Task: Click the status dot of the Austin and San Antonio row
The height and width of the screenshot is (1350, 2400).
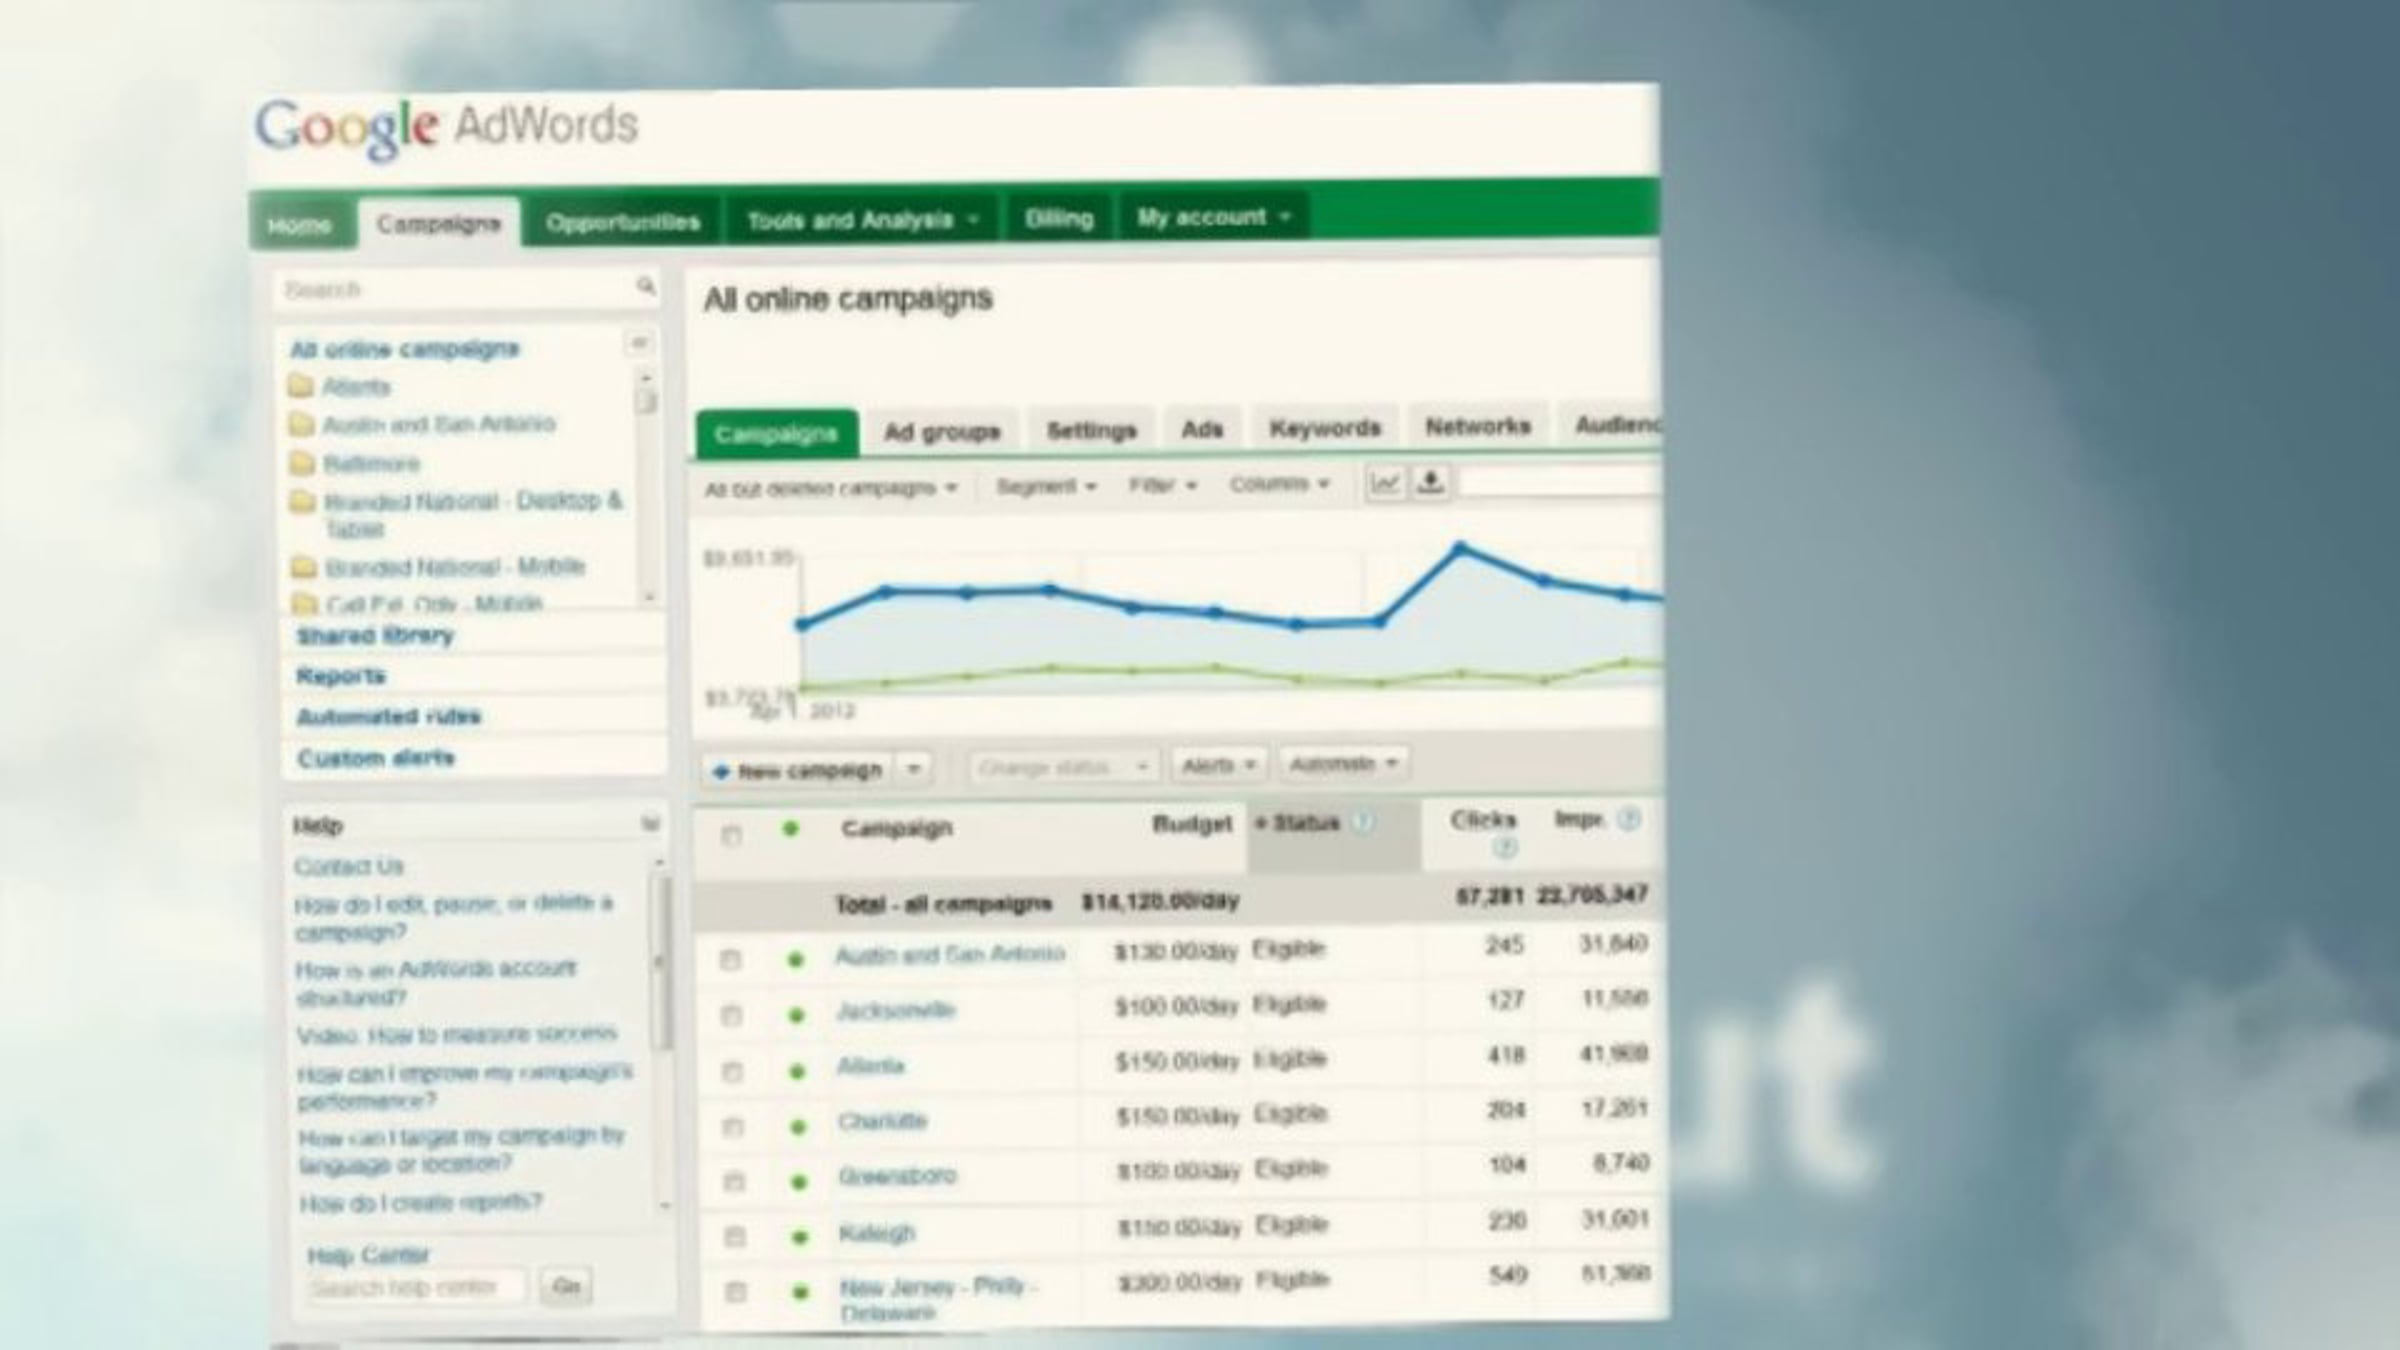Action: click(x=795, y=959)
